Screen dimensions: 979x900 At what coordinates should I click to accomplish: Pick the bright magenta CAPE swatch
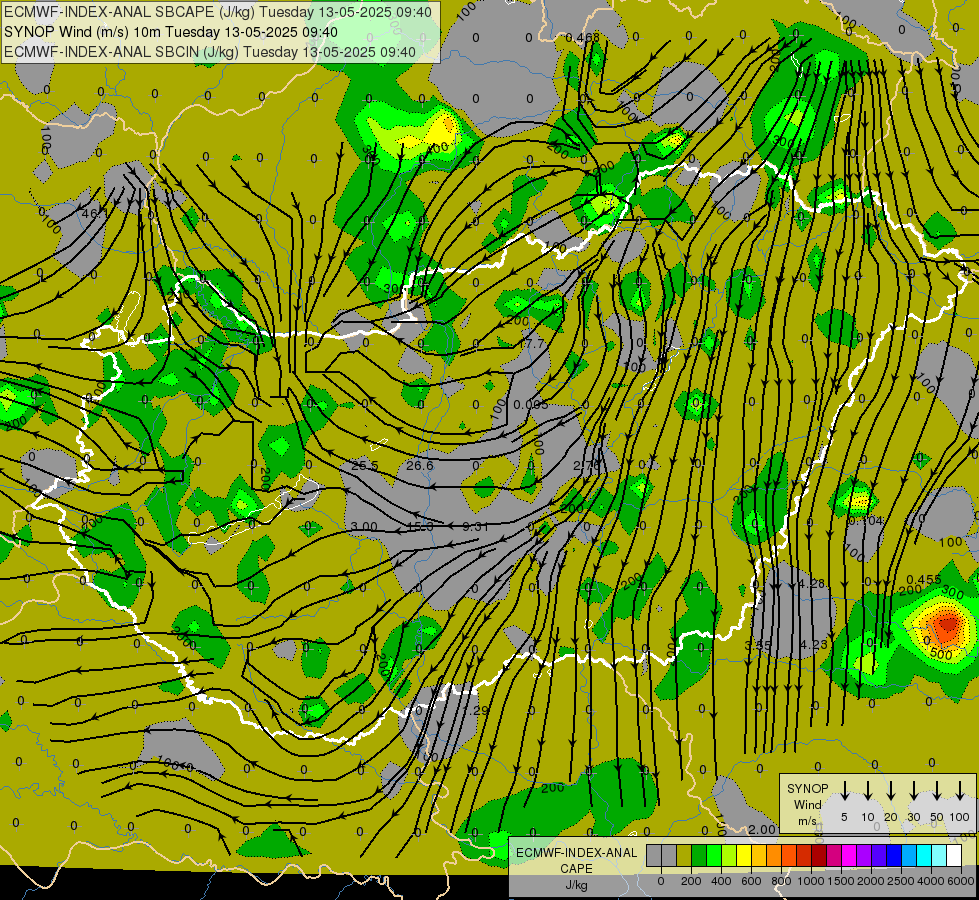pos(849,855)
